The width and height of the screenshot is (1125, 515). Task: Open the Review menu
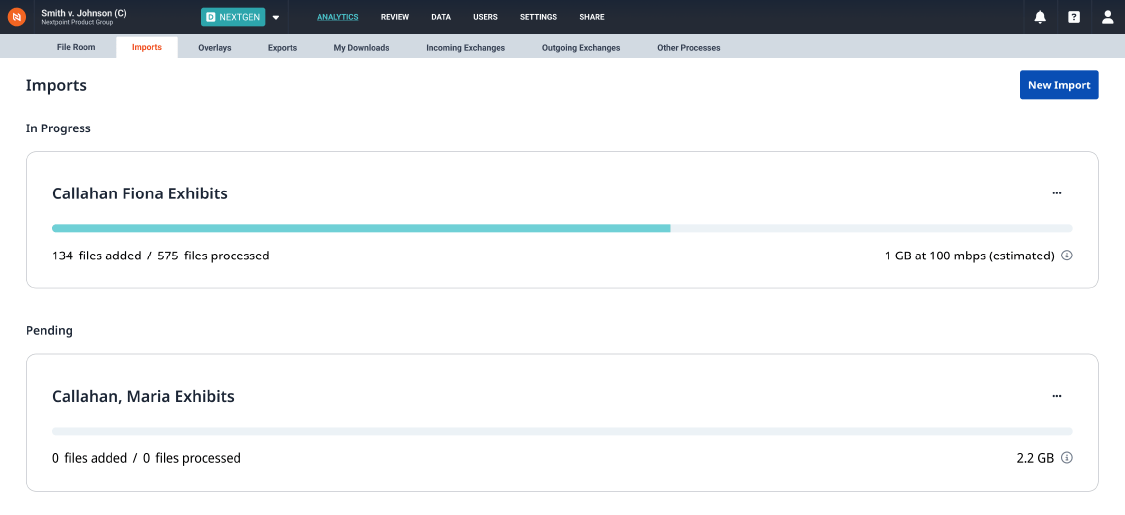[x=395, y=17]
